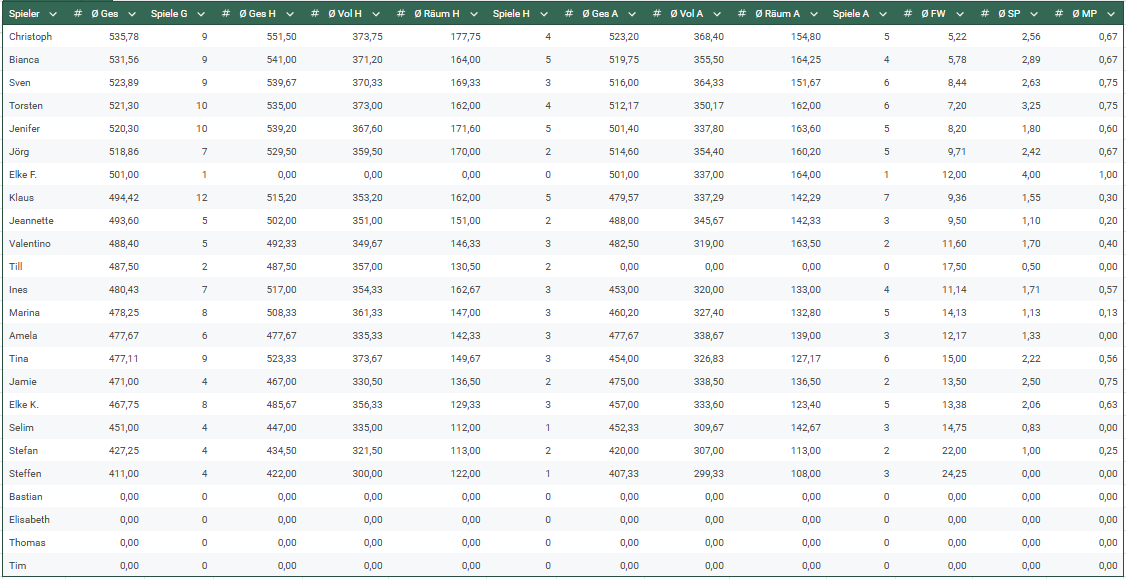Select the player name cell Christoph

pyautogui.click(x=30, y=36)
